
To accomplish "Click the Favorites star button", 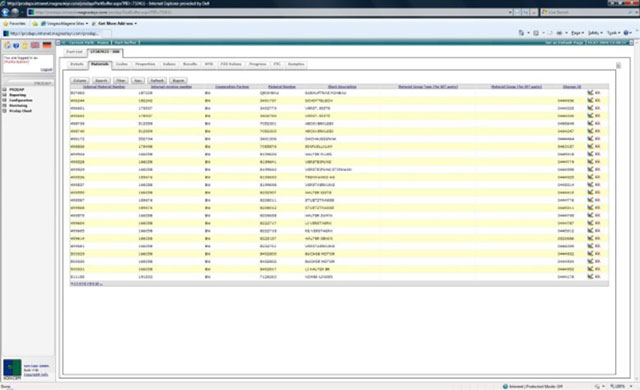I will click(x=15, y=24).
